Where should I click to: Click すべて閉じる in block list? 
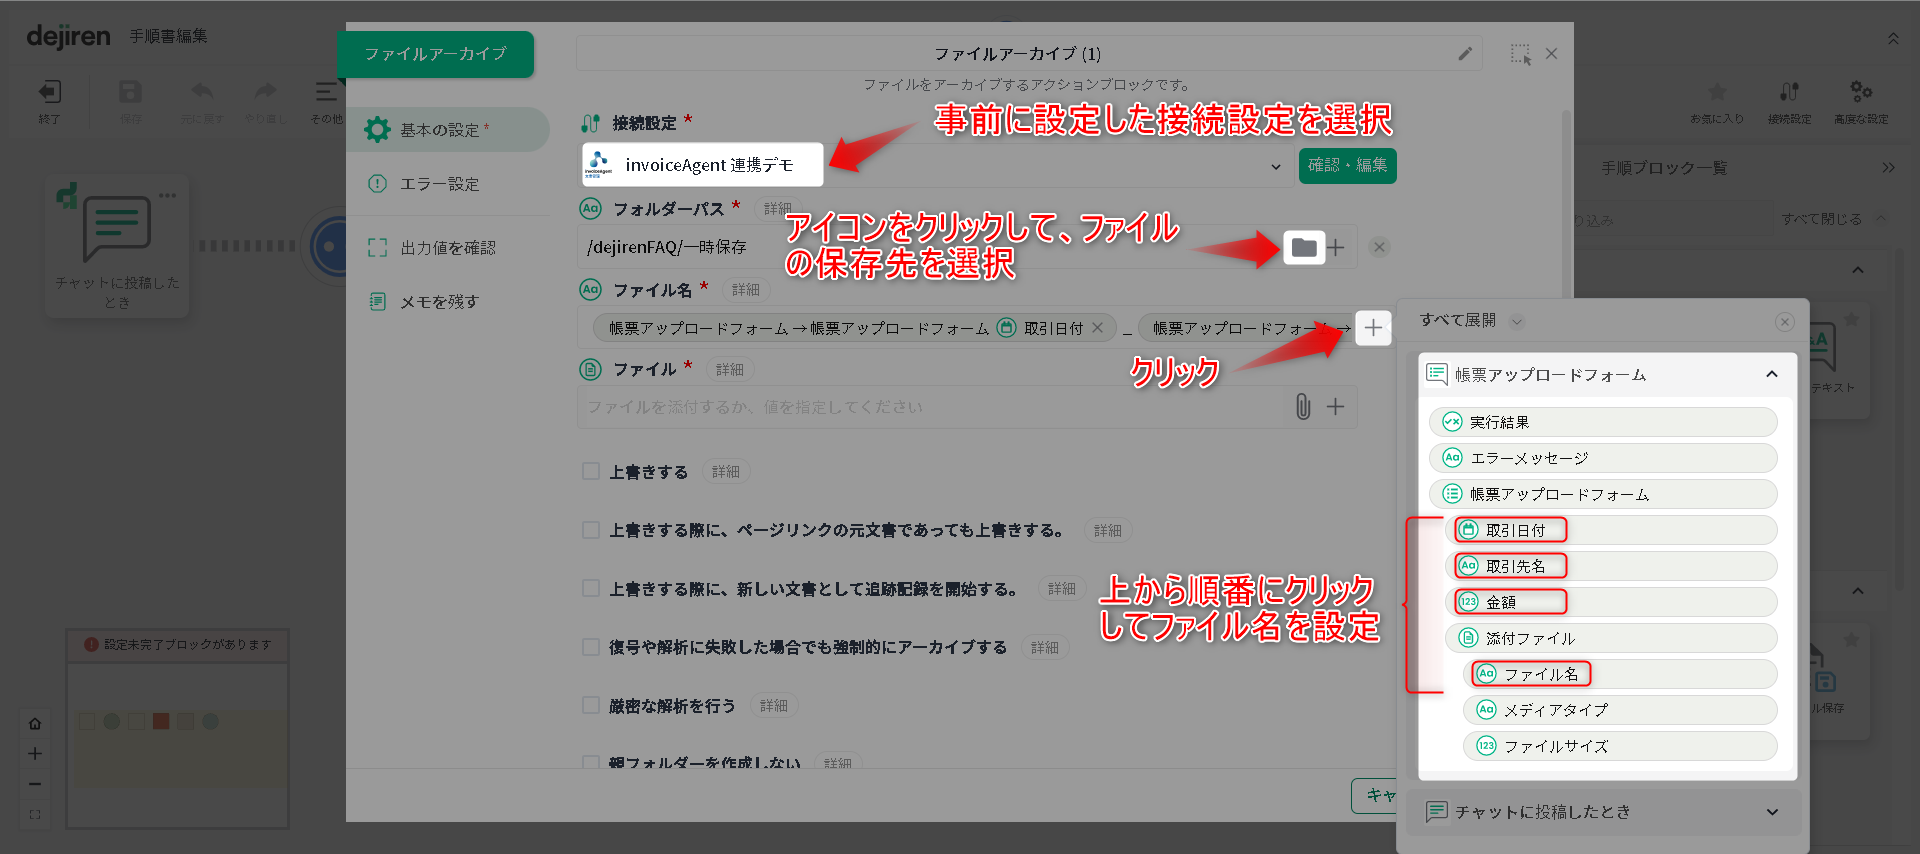(1835, 218)
